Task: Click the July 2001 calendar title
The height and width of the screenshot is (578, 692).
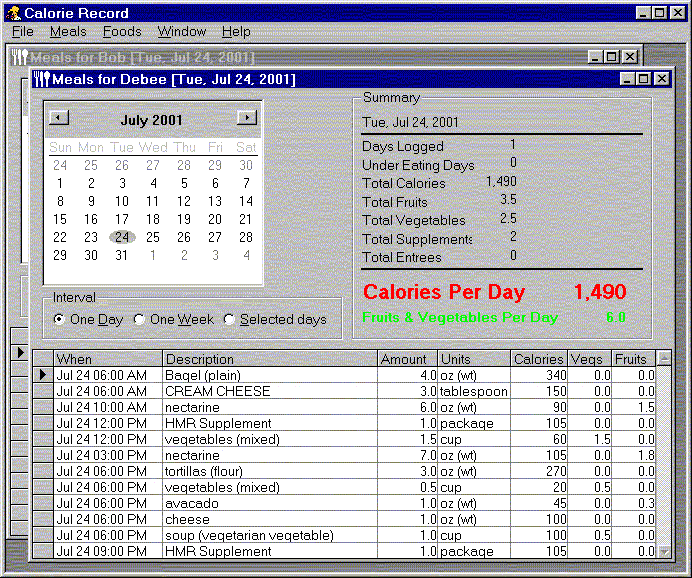Action: coord(151,120)
